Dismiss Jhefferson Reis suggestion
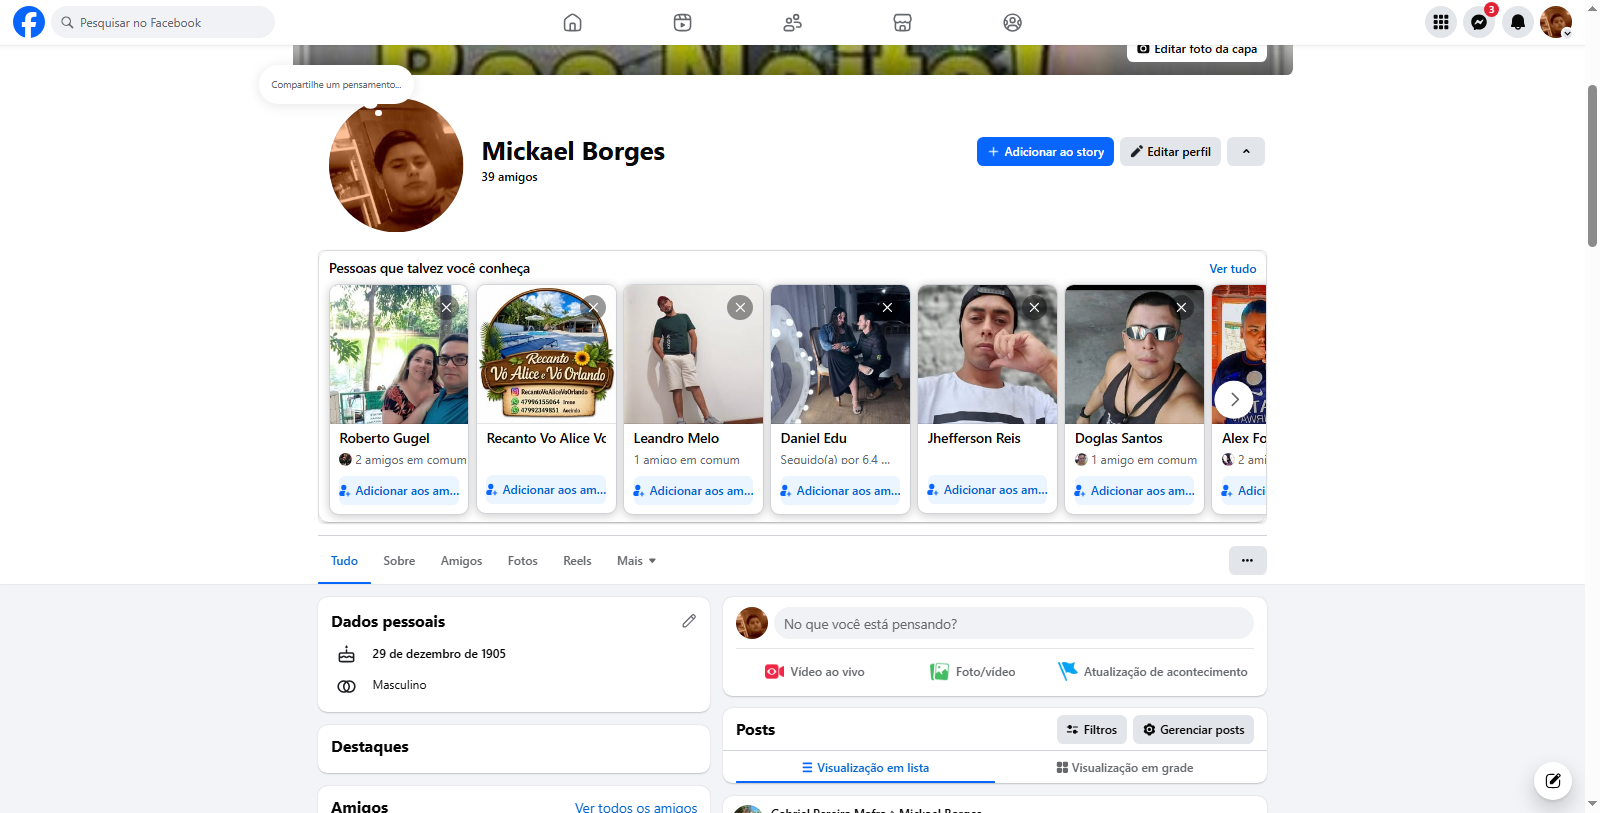The height and width of the screenshot is (813, 1600). click(x=1034, y=307)
